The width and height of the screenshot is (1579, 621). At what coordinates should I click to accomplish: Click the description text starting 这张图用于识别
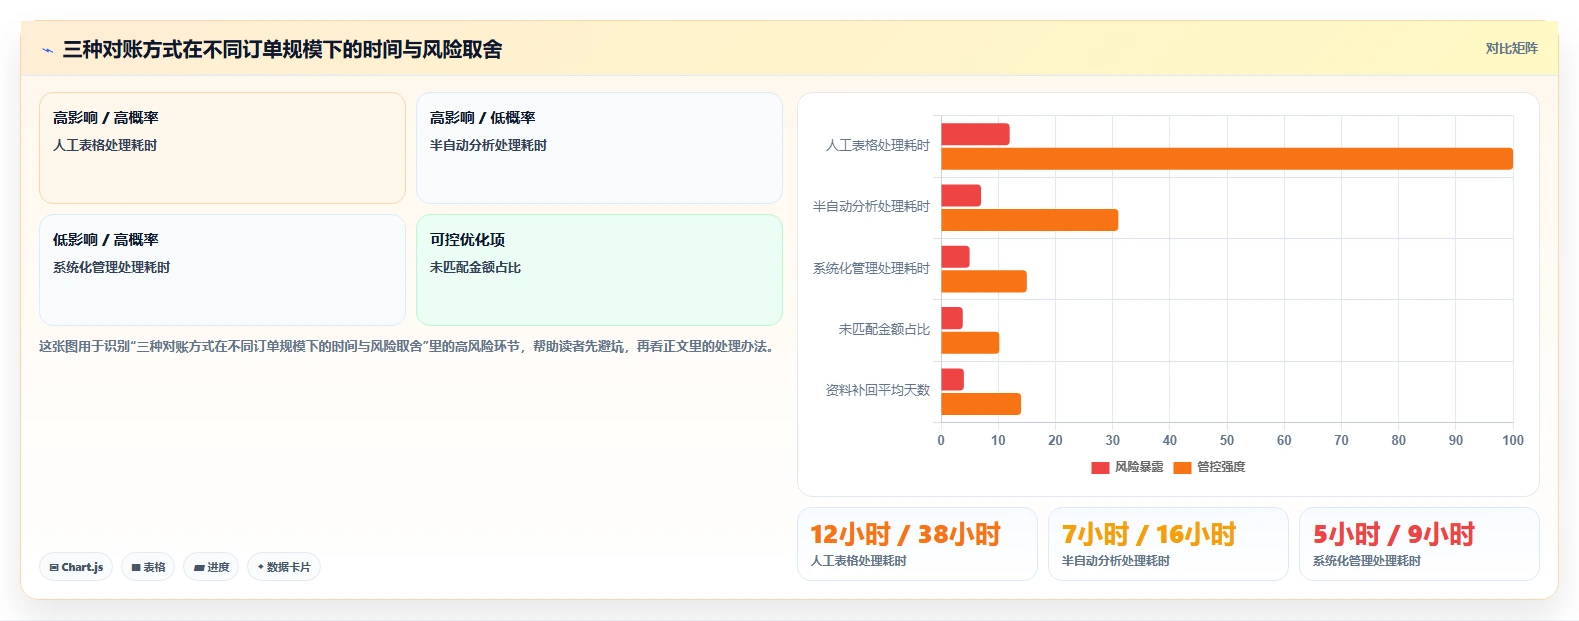pos(408,346)
